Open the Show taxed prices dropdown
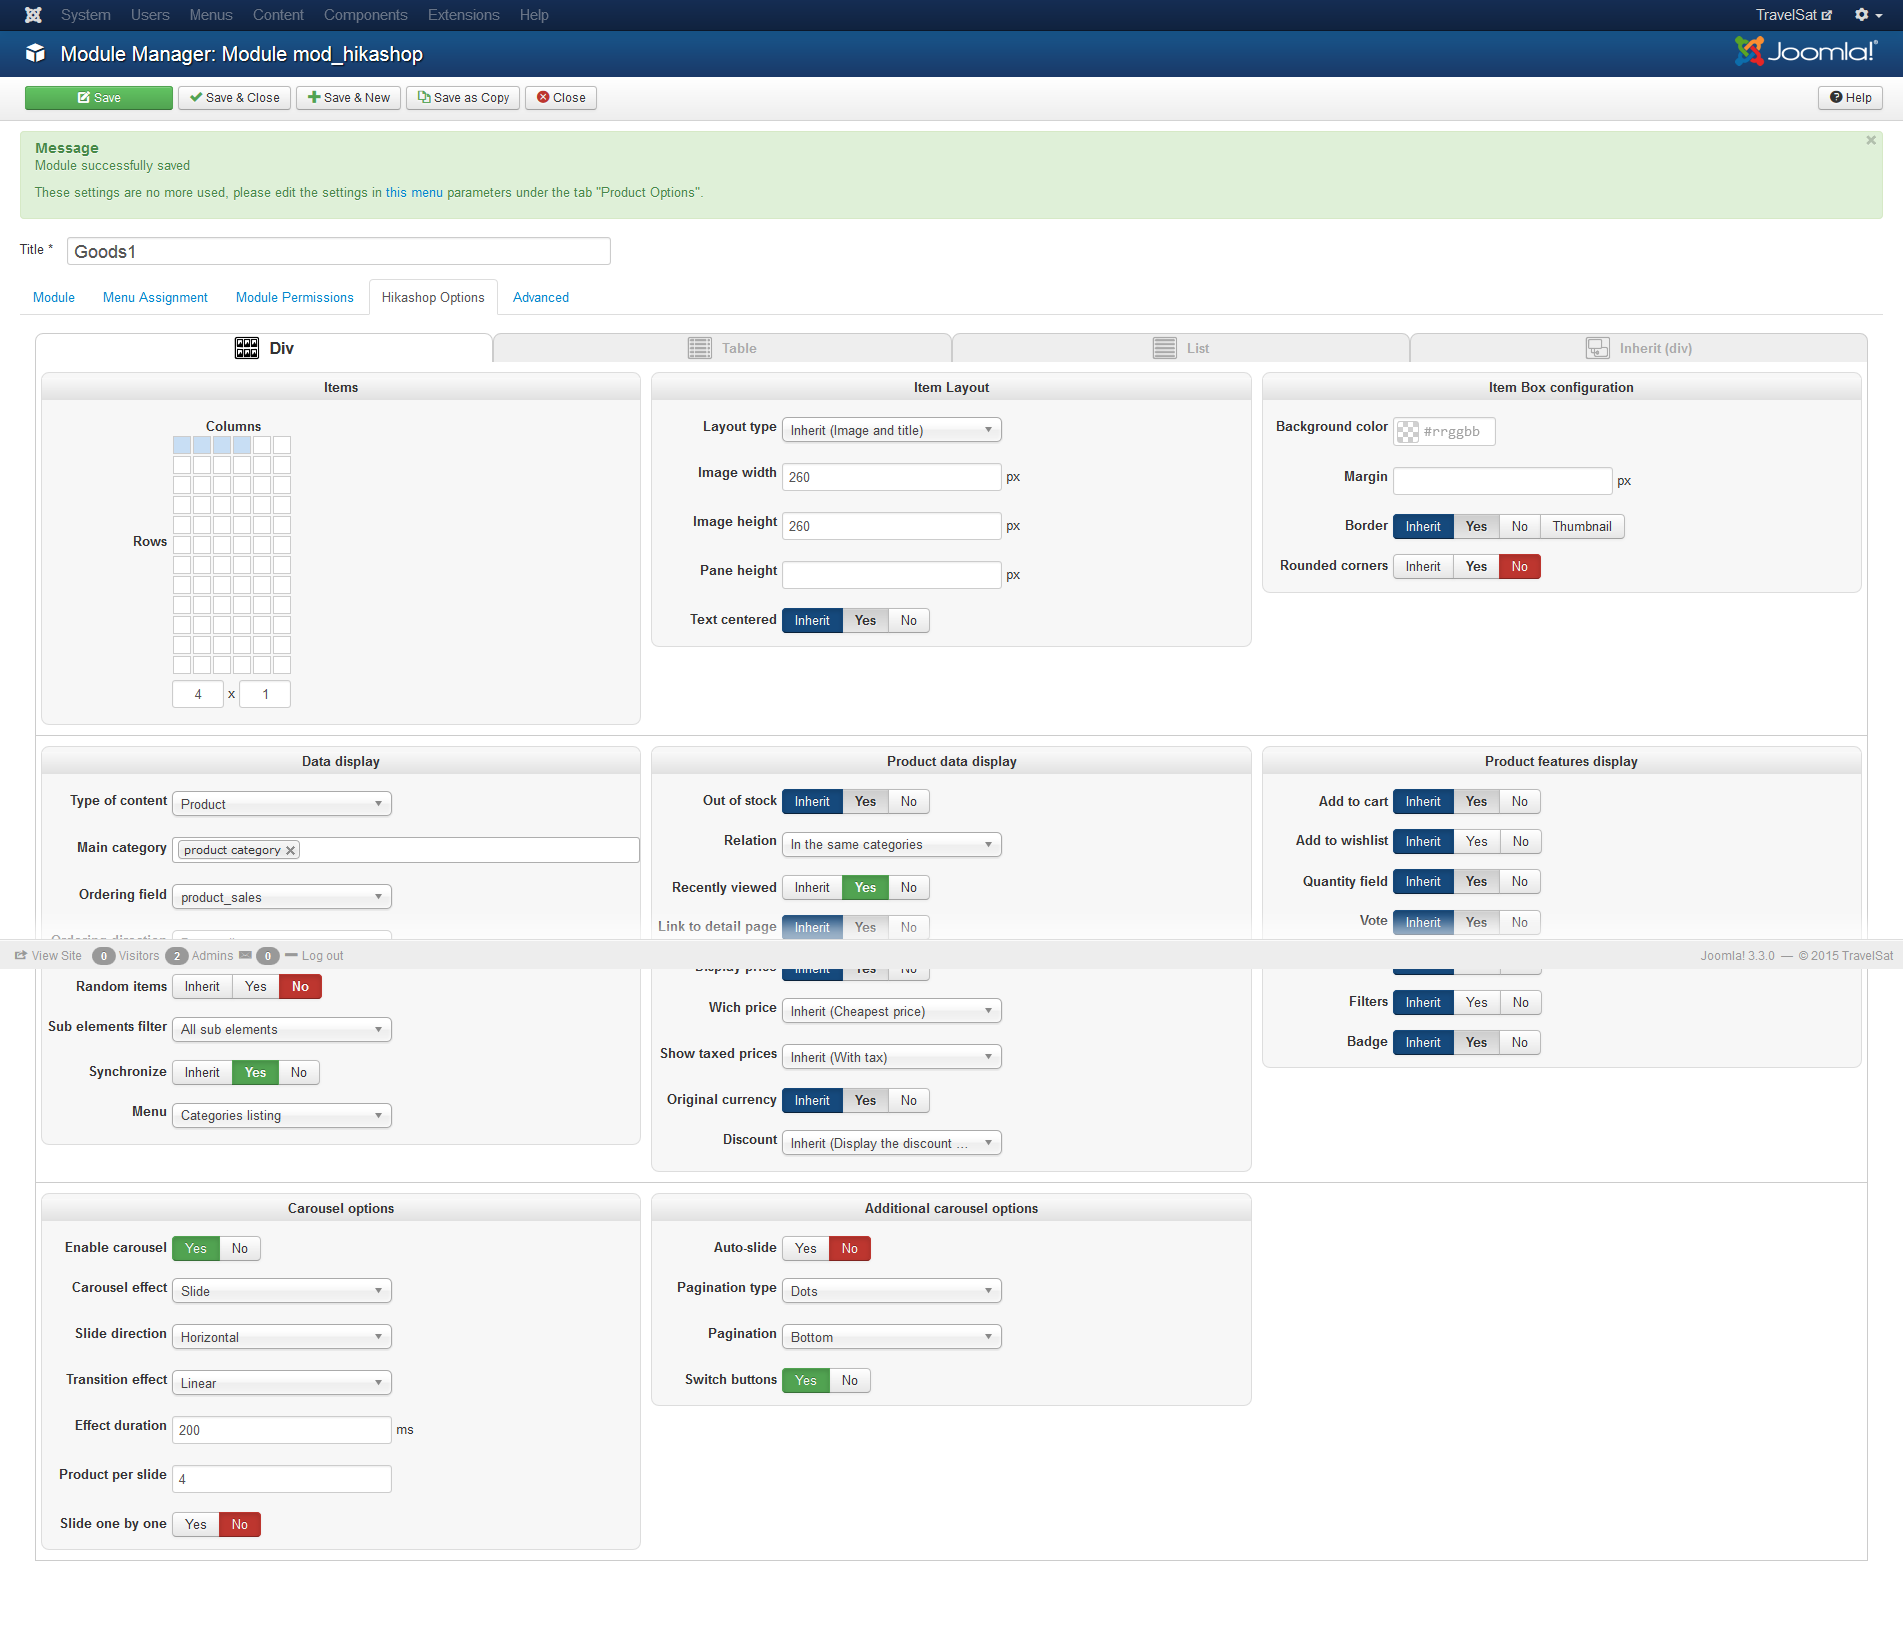 click(892, 1057)
